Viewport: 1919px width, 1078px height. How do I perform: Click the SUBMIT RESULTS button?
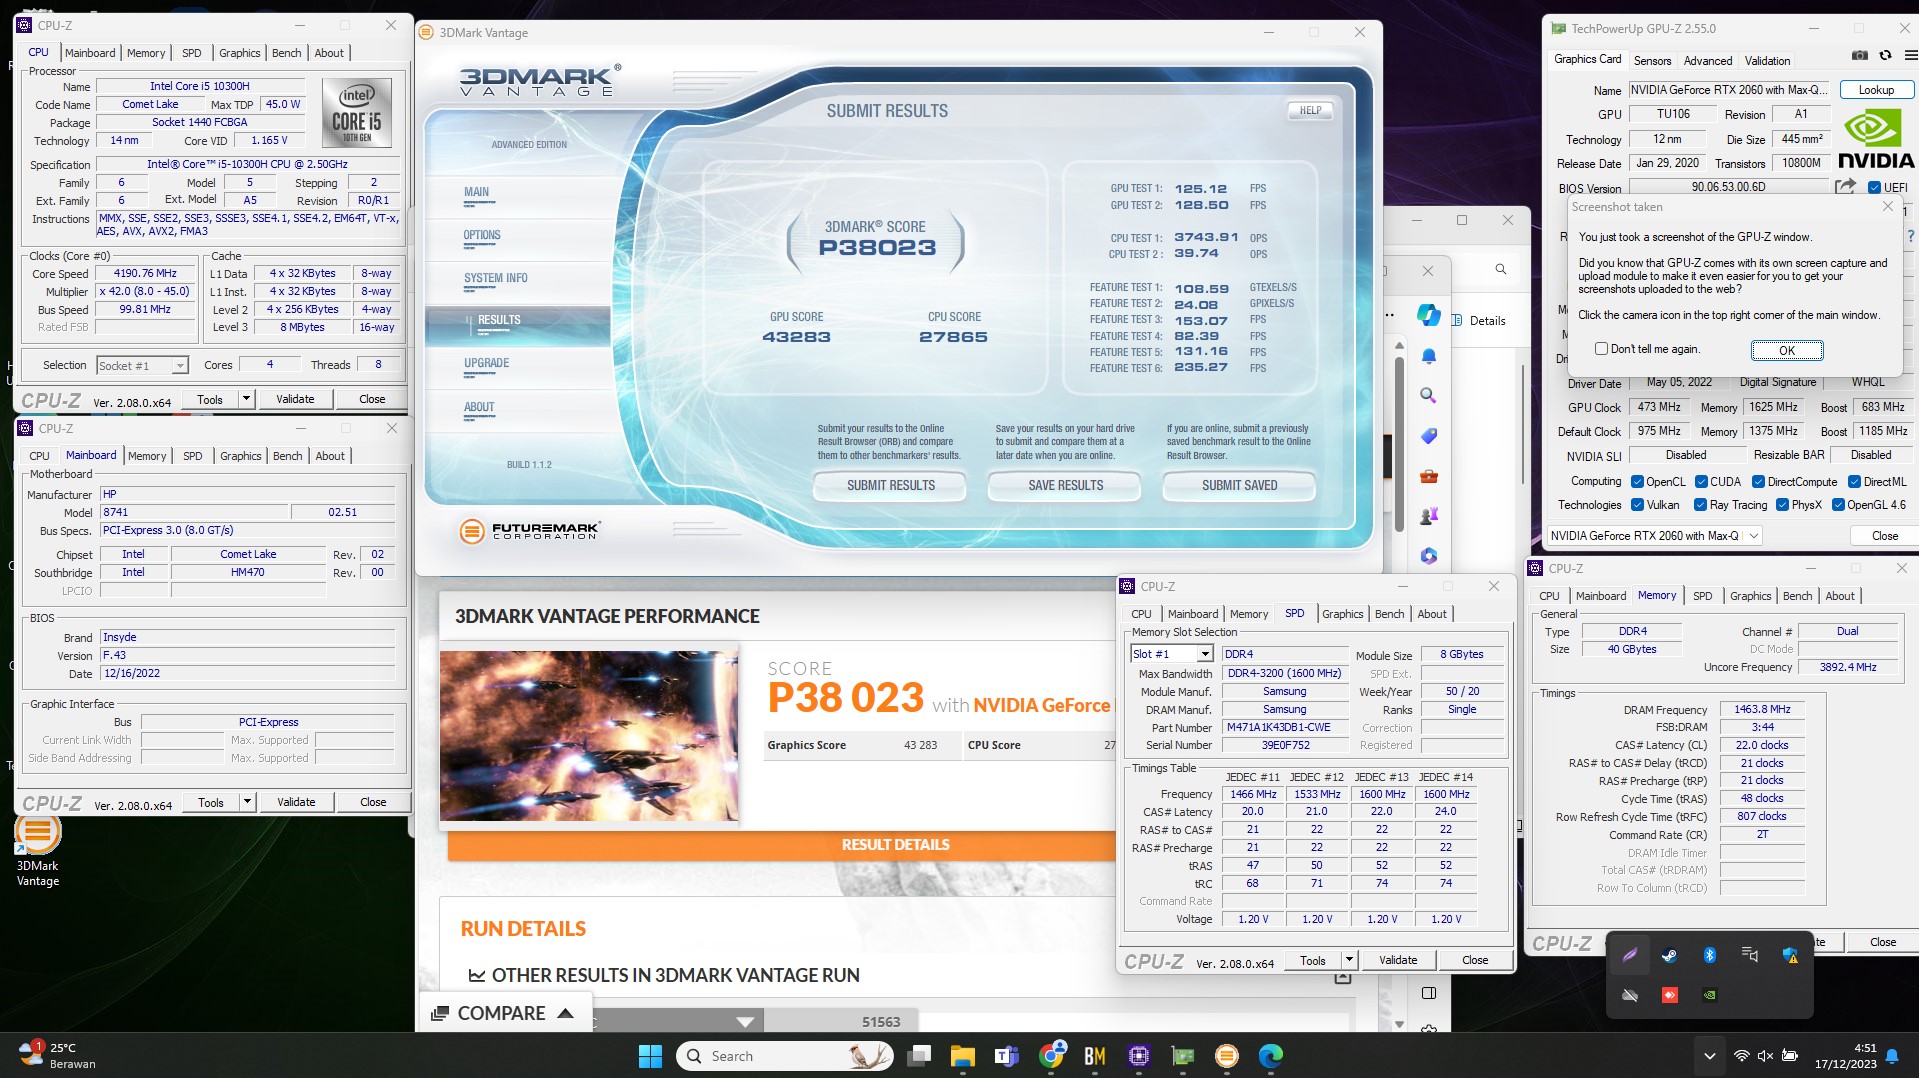[891, 485]
